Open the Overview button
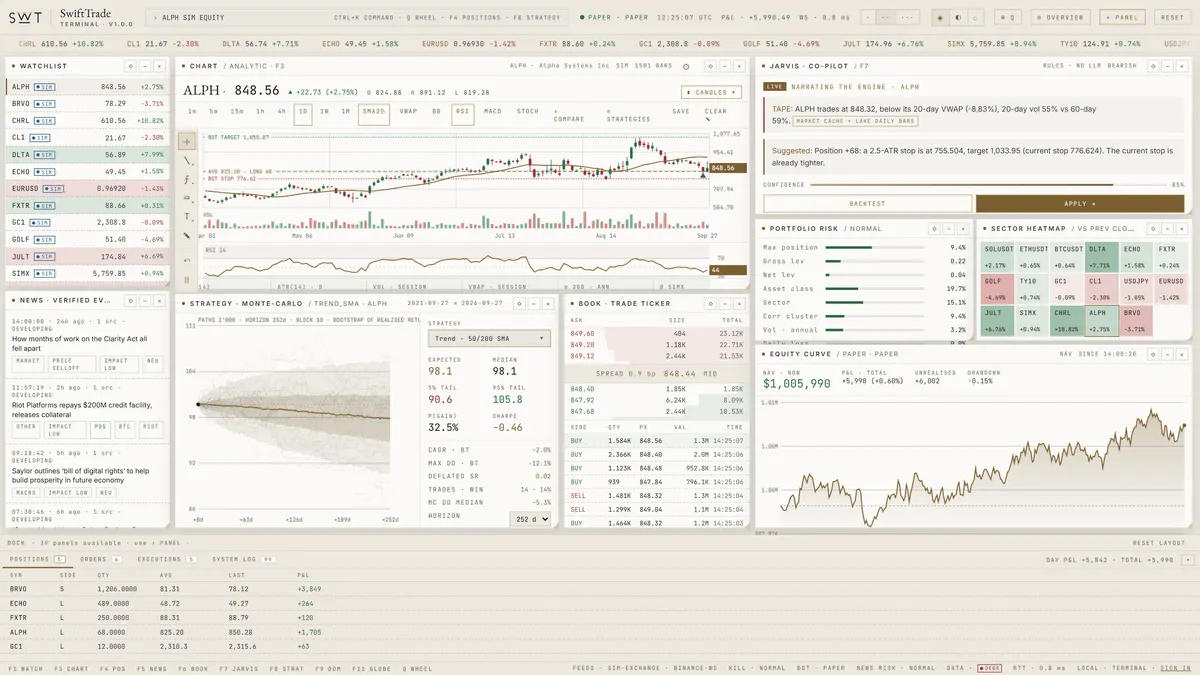This screenshot has width=1200, height=675. pyautogui.click(x=1061, y=17)
